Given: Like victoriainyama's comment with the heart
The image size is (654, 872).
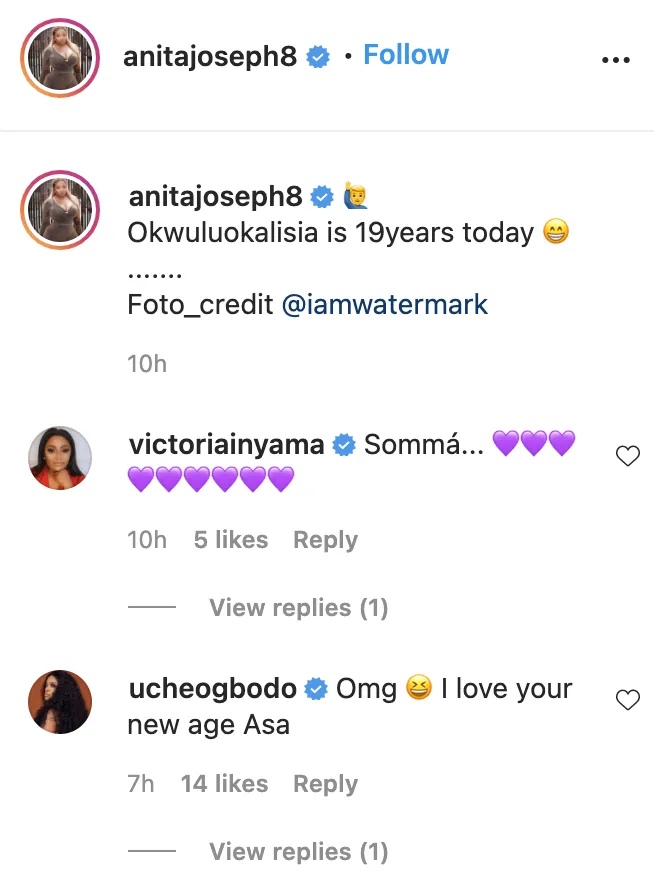Looking at the screenshot, I should (627, 457).
